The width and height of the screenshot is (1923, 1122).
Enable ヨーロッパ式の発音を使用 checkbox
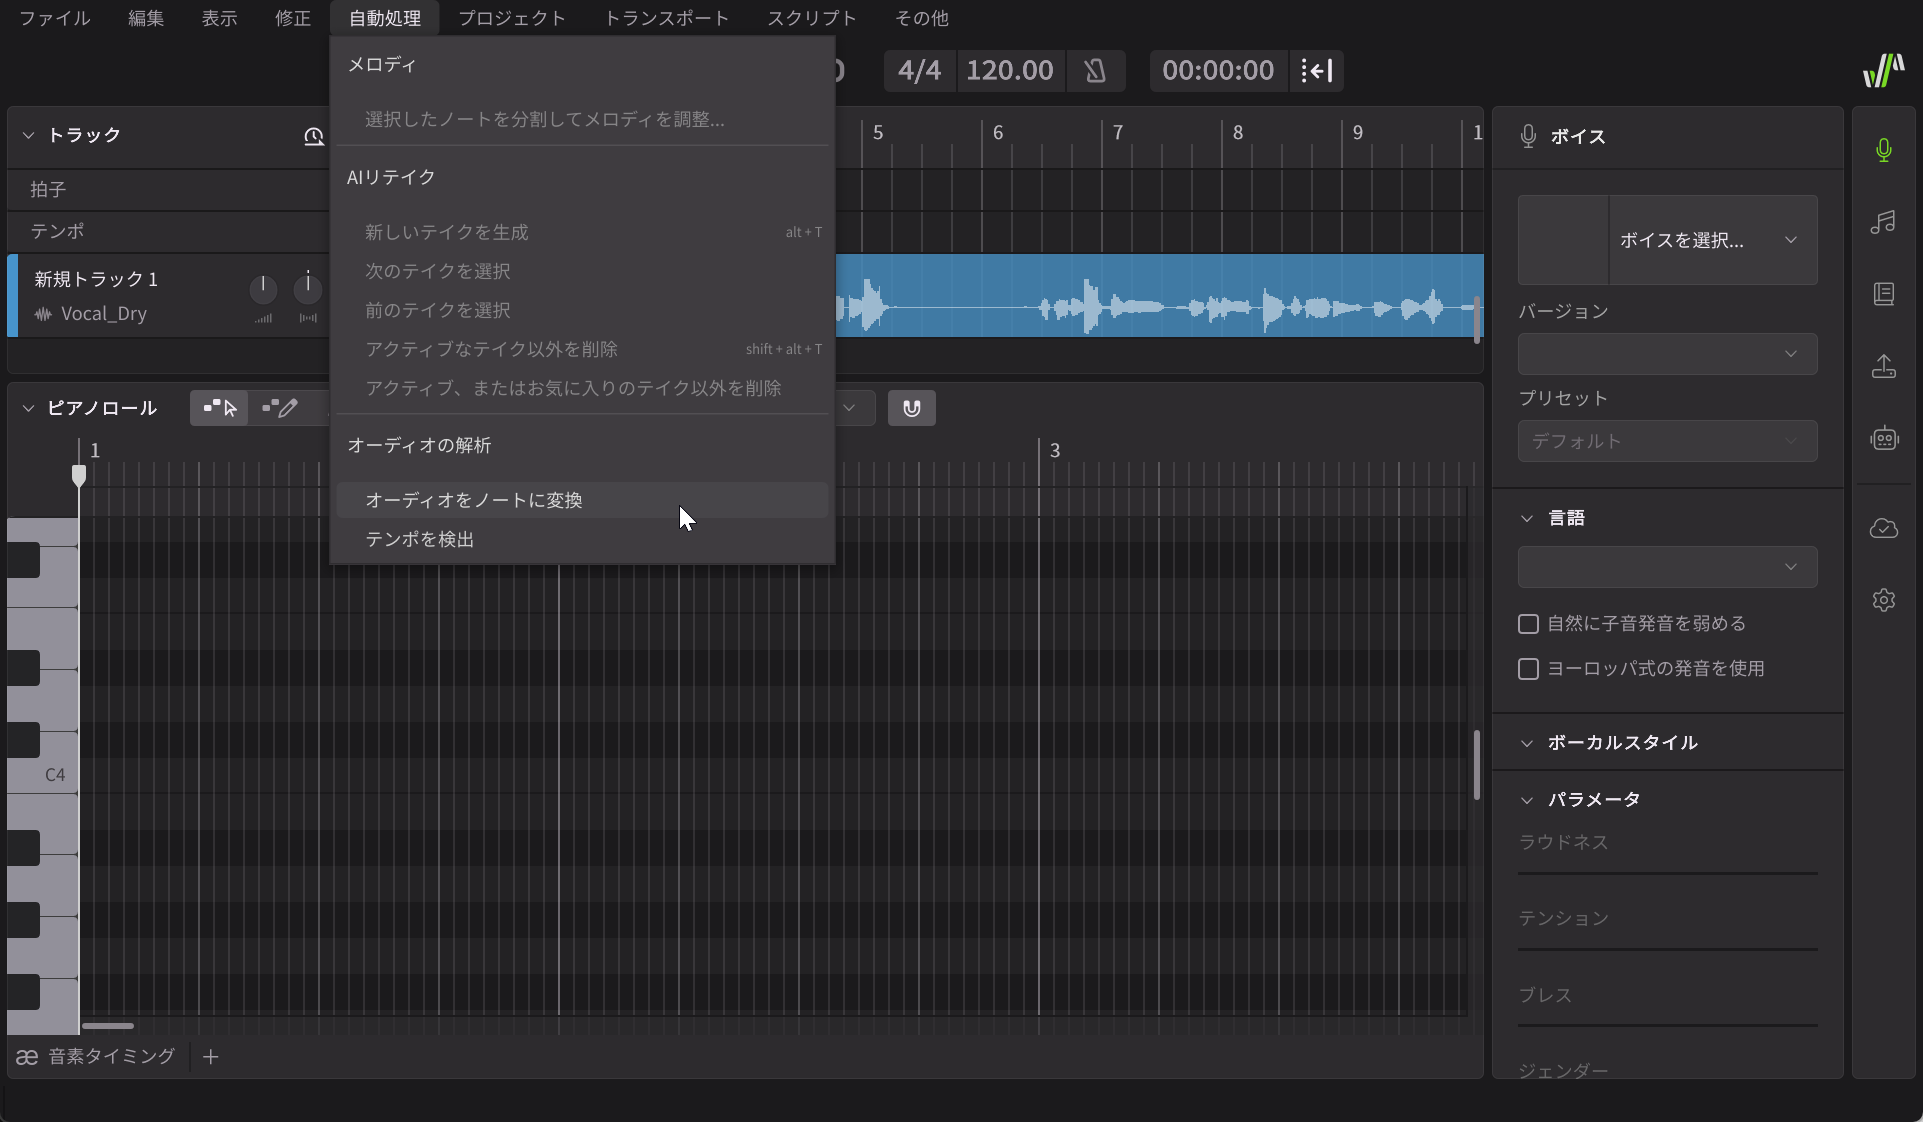(1528, 669)
